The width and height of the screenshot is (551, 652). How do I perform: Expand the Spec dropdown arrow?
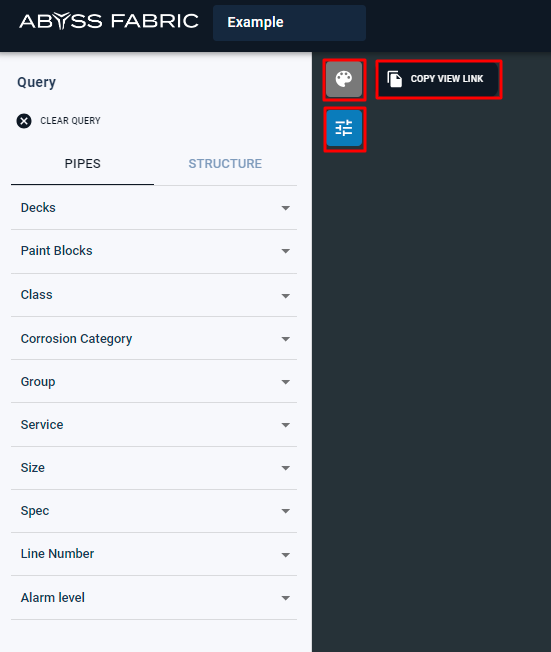[x=286, y=511]
